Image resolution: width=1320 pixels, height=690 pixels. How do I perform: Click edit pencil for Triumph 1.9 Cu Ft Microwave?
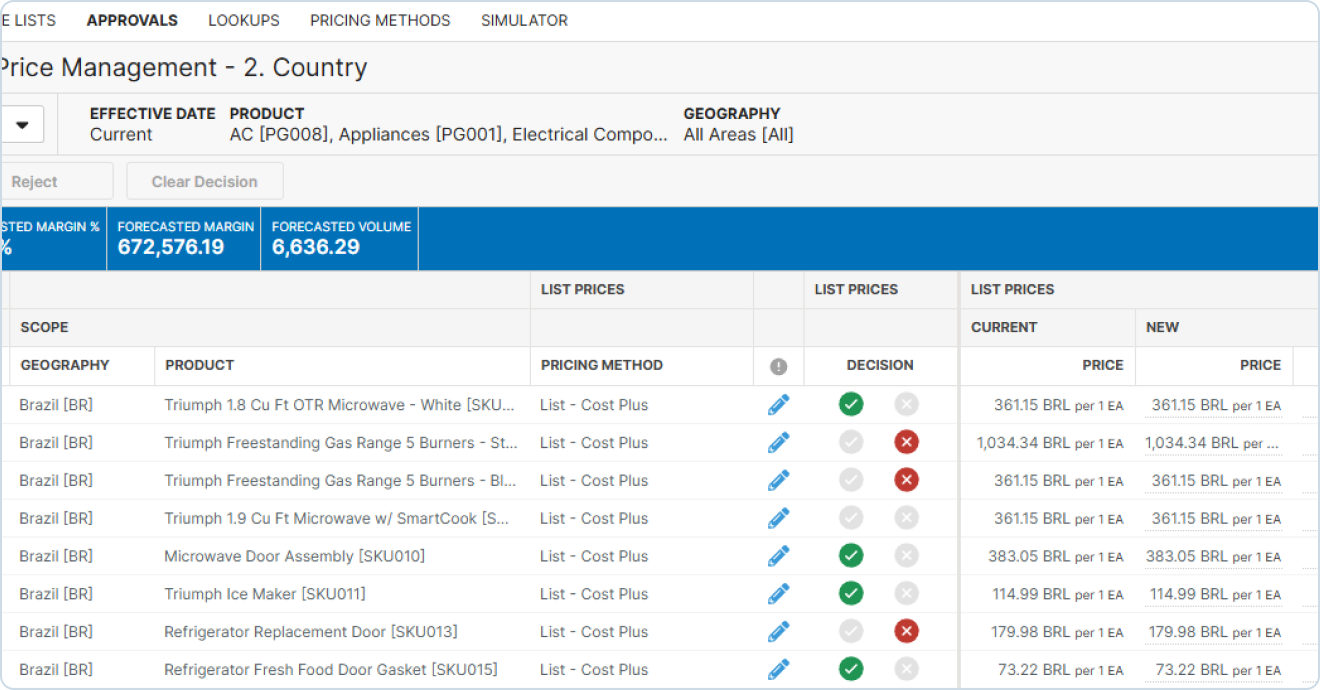click(x=778, y=518)
